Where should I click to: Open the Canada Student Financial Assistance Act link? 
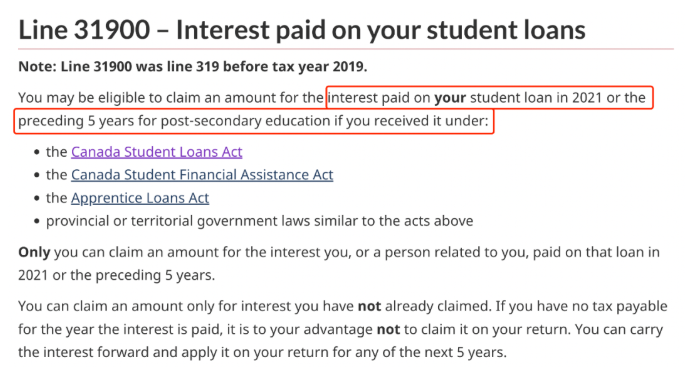coord(202,175)
